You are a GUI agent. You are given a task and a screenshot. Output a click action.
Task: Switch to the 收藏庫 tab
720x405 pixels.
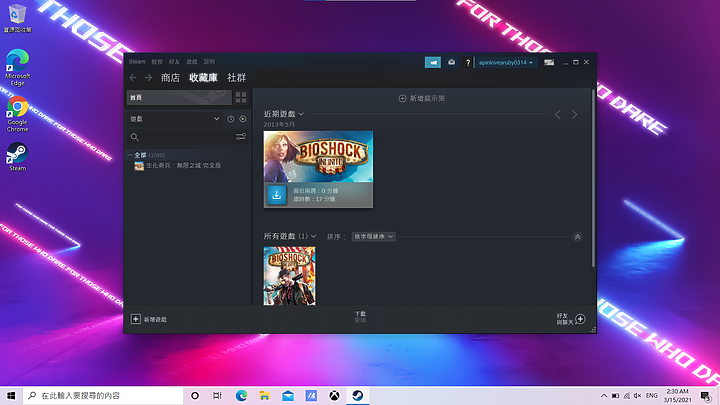point(203,78)
